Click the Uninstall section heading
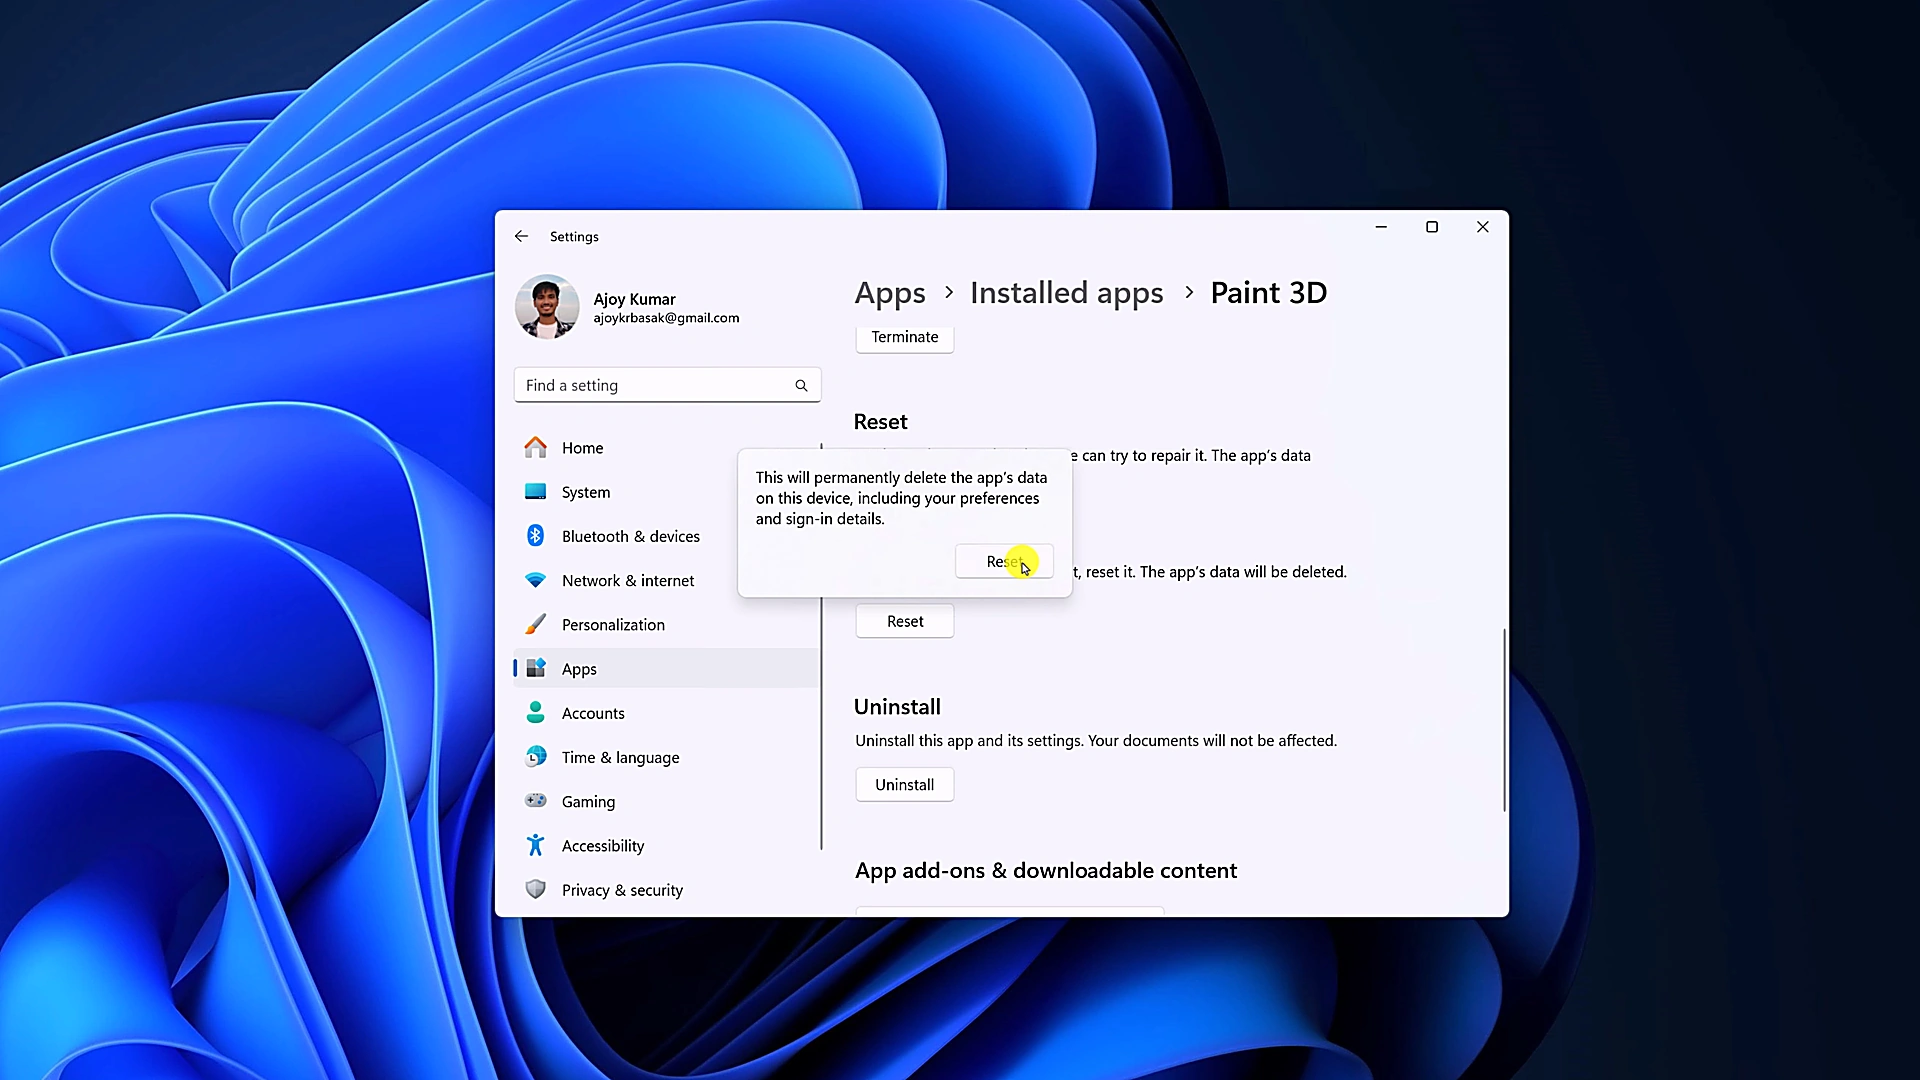Viewport: 1920px width, 1080px height. pos(897,707)
